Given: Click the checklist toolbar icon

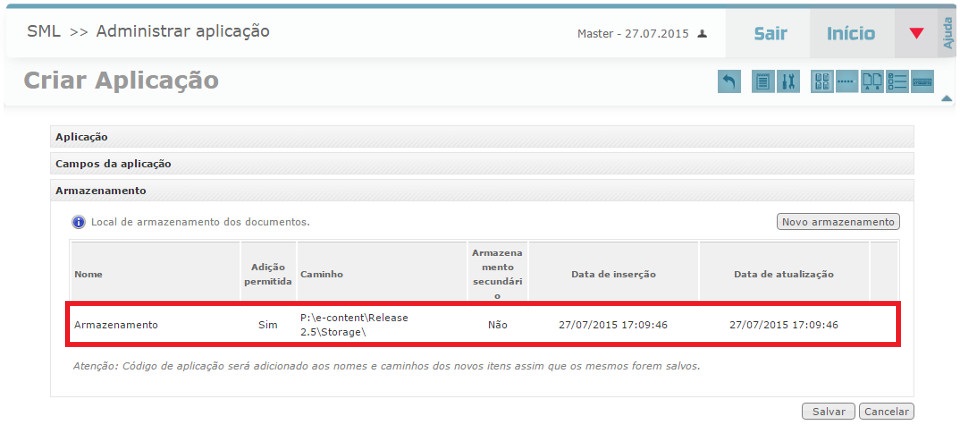Looking at the screenshot, I should pos(897,81).
